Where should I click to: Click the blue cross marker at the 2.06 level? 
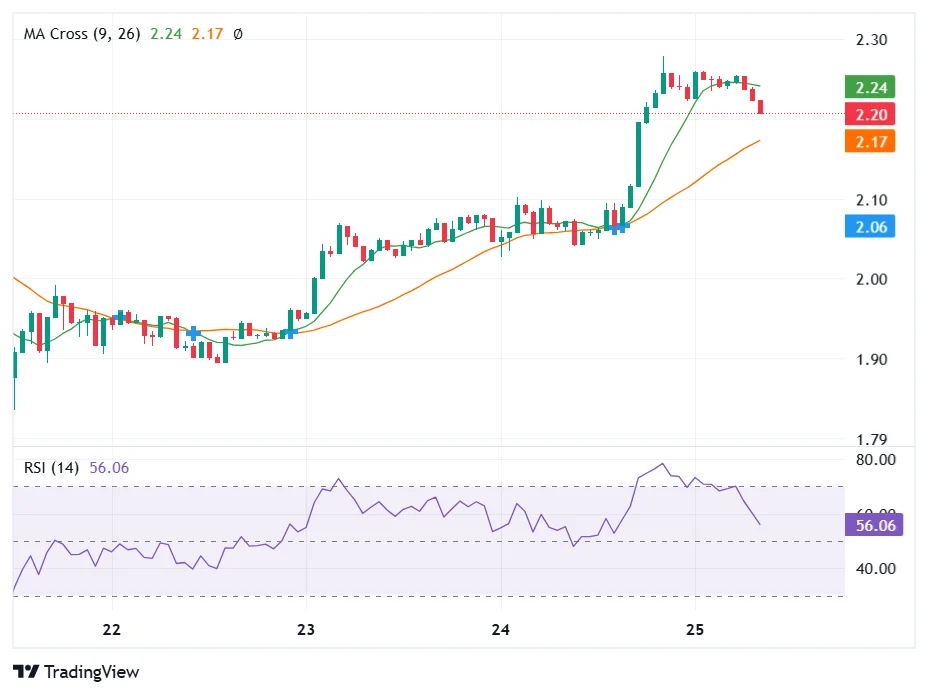point(617,227)
